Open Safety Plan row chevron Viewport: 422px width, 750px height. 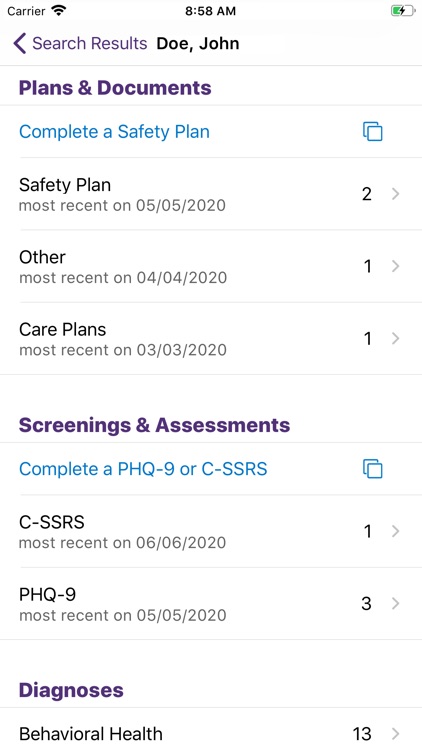(395, 194)
